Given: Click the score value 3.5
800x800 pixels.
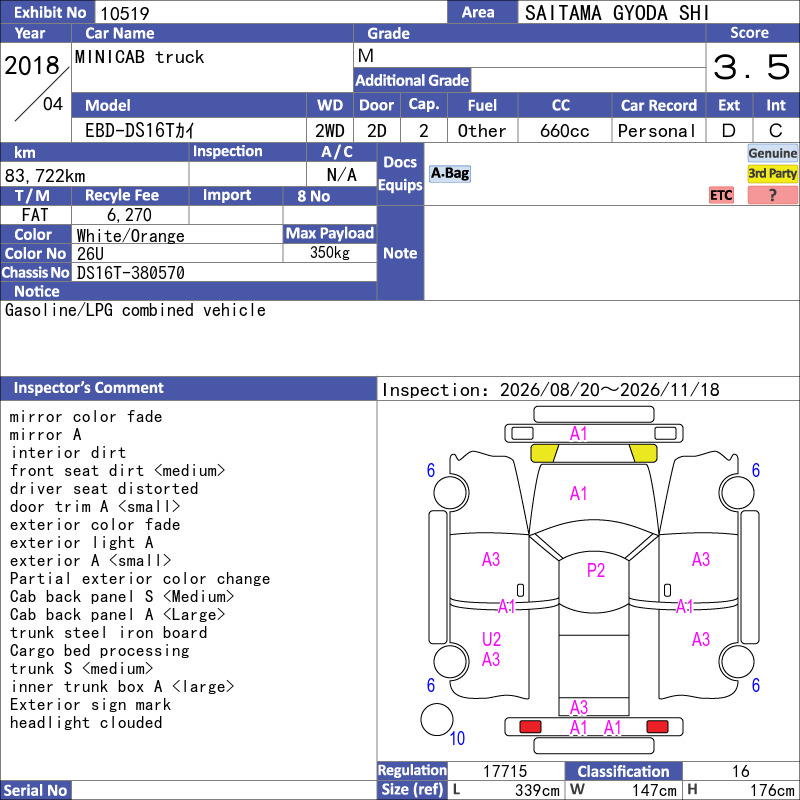Looking at the screenshot, I should click(752, 67).
